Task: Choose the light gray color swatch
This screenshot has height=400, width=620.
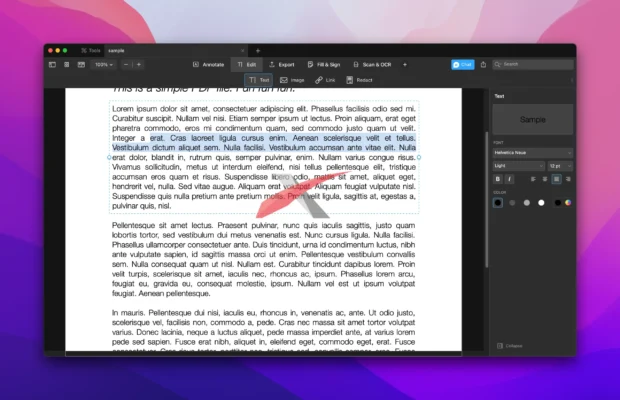Action: click(527, 203)
